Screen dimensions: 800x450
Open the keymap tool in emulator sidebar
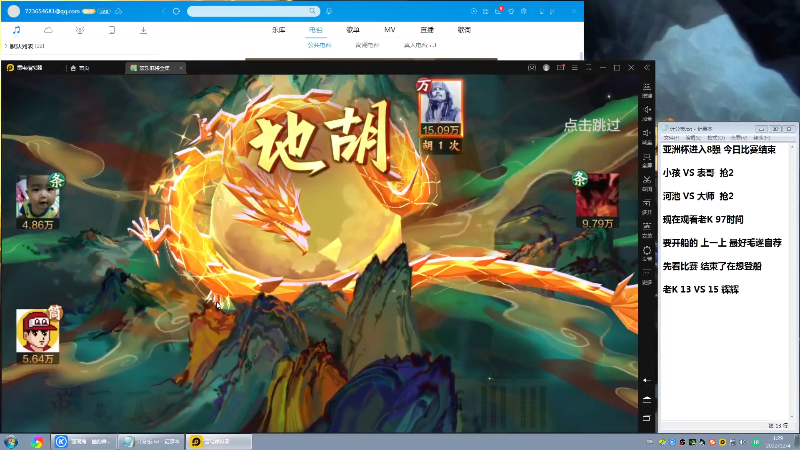click(647, 90)
